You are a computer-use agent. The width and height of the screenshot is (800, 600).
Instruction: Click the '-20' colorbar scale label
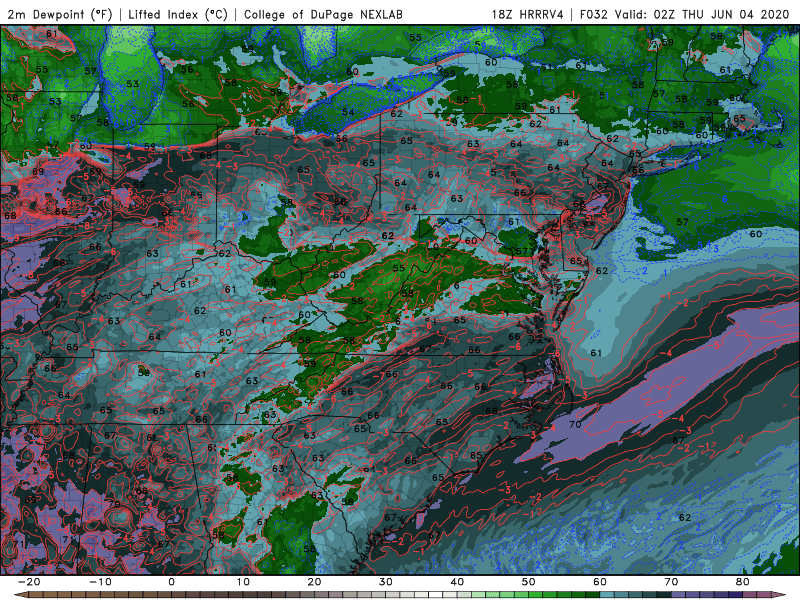(x=29, y=582)
